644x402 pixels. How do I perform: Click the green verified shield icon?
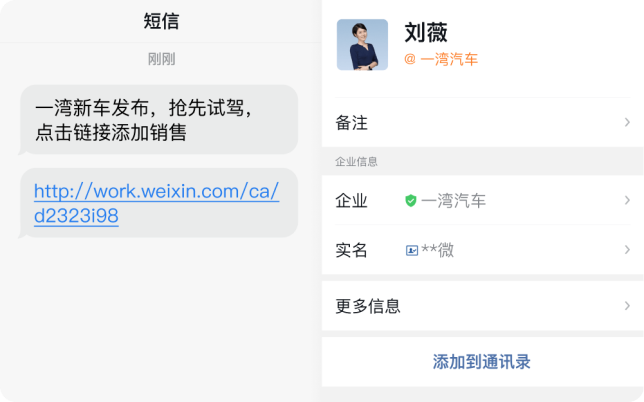point(411,201)
